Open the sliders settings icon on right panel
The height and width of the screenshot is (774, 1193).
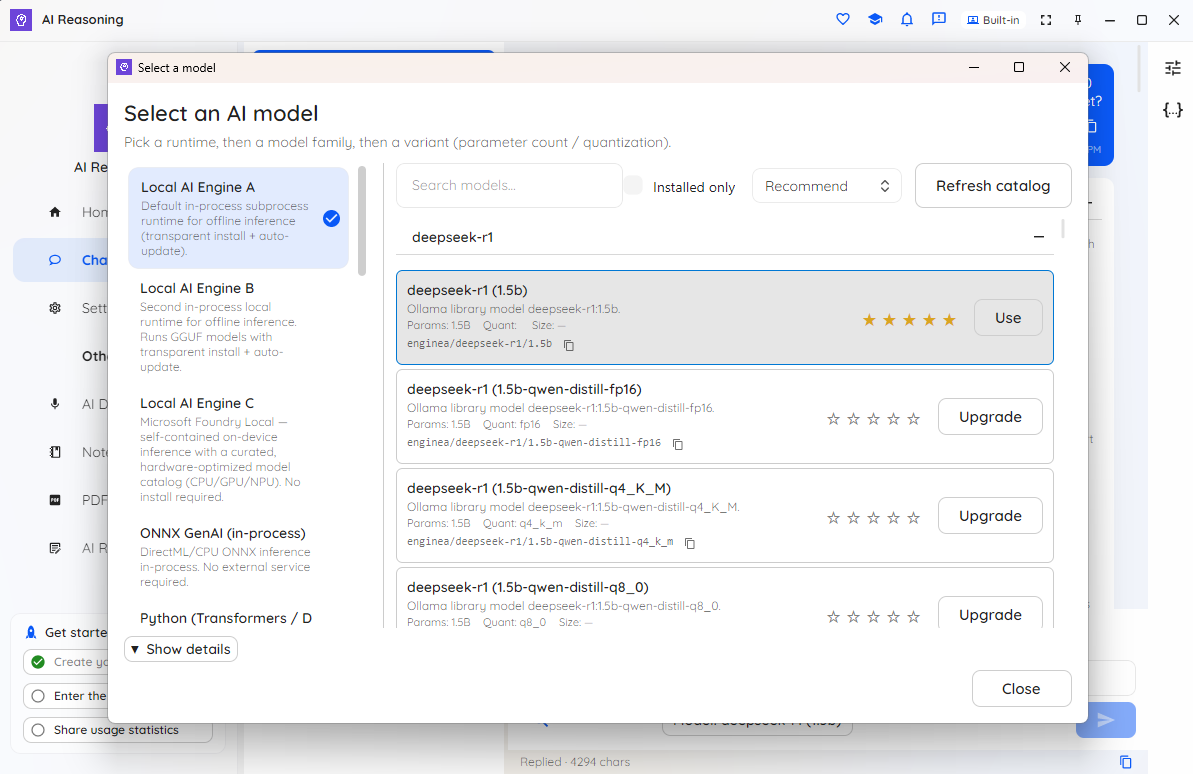[1172, 68]
